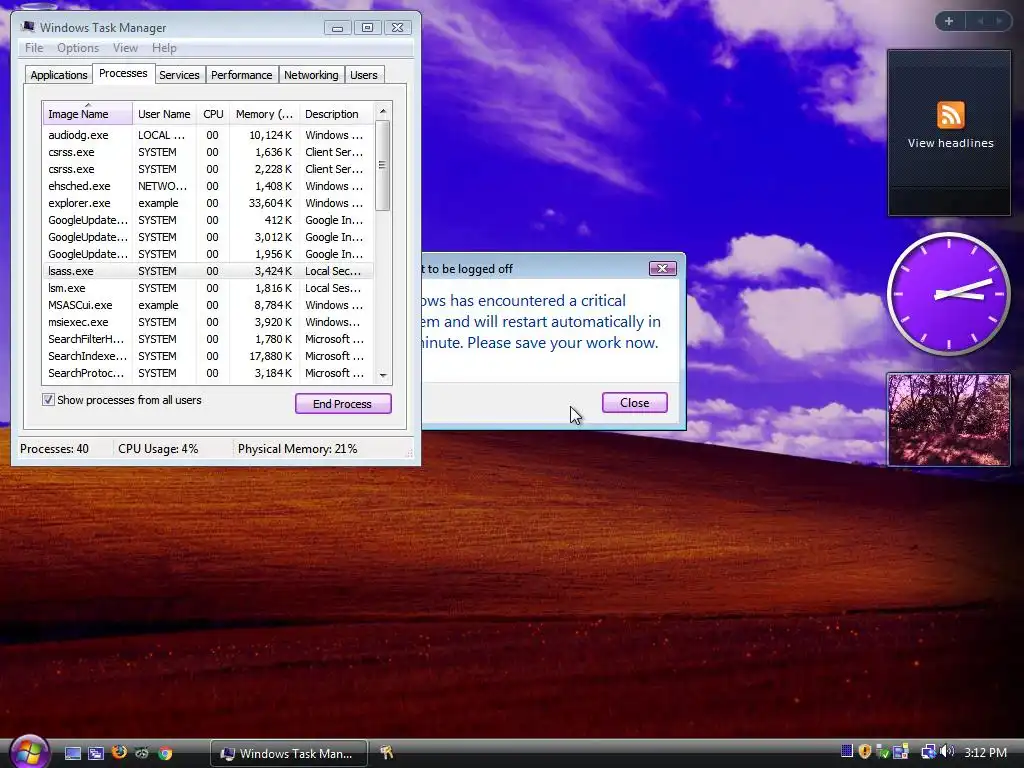The height and width of the screenshot is (768, 1024).
Task: Click the process list vertical scrollbar thumb
Action: pos(383,165)
